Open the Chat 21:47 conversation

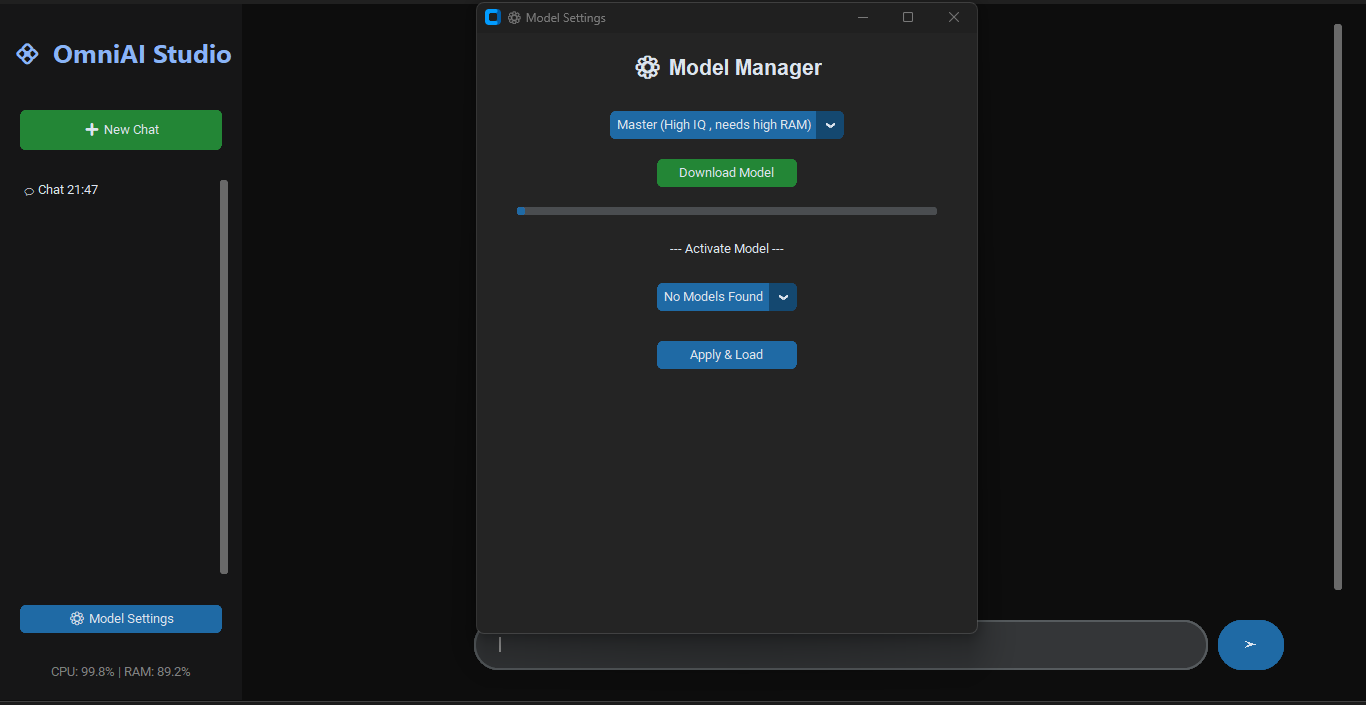tap(61, 190)
